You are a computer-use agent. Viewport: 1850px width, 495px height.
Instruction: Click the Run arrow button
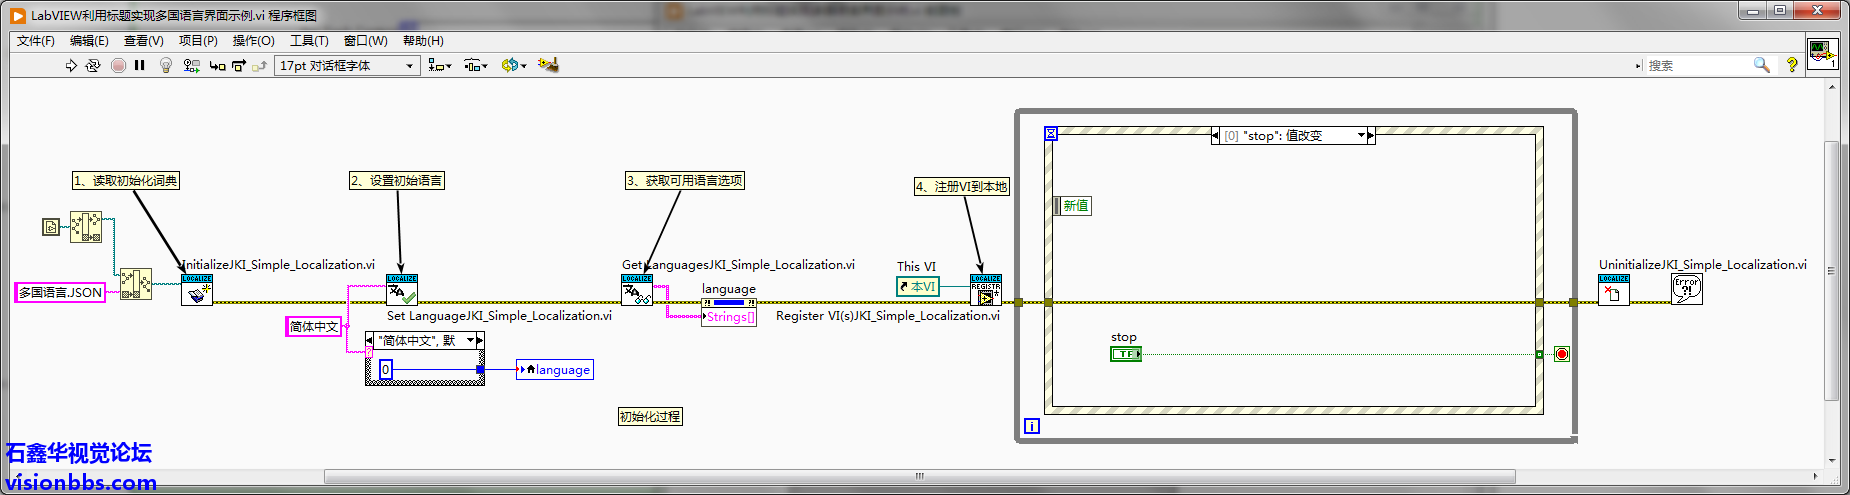coord(71,65)
